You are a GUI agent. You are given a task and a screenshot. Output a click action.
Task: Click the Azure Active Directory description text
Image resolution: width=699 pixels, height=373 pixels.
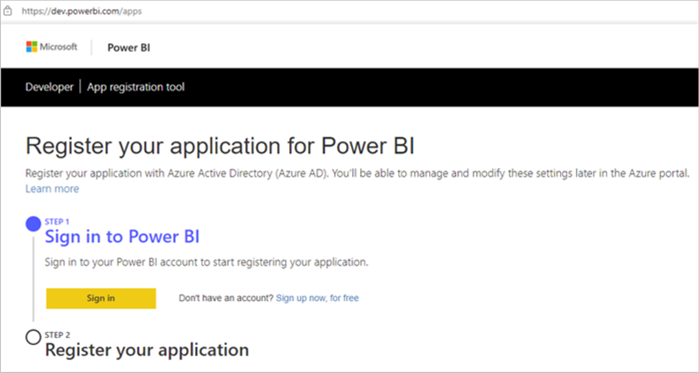pos(358,173)
